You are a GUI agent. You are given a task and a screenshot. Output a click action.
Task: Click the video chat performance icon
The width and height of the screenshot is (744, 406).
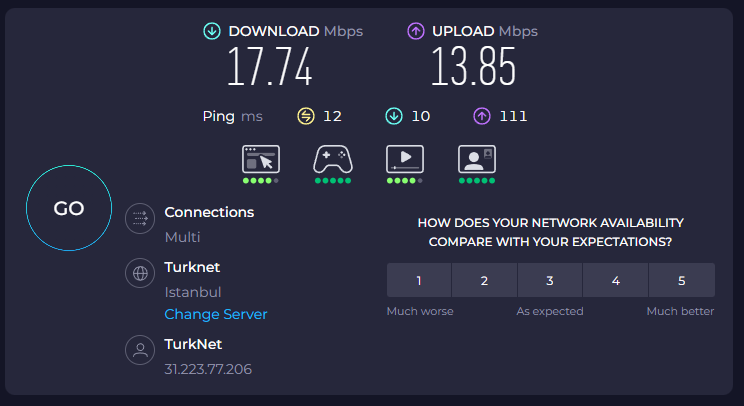pos(477,159)
